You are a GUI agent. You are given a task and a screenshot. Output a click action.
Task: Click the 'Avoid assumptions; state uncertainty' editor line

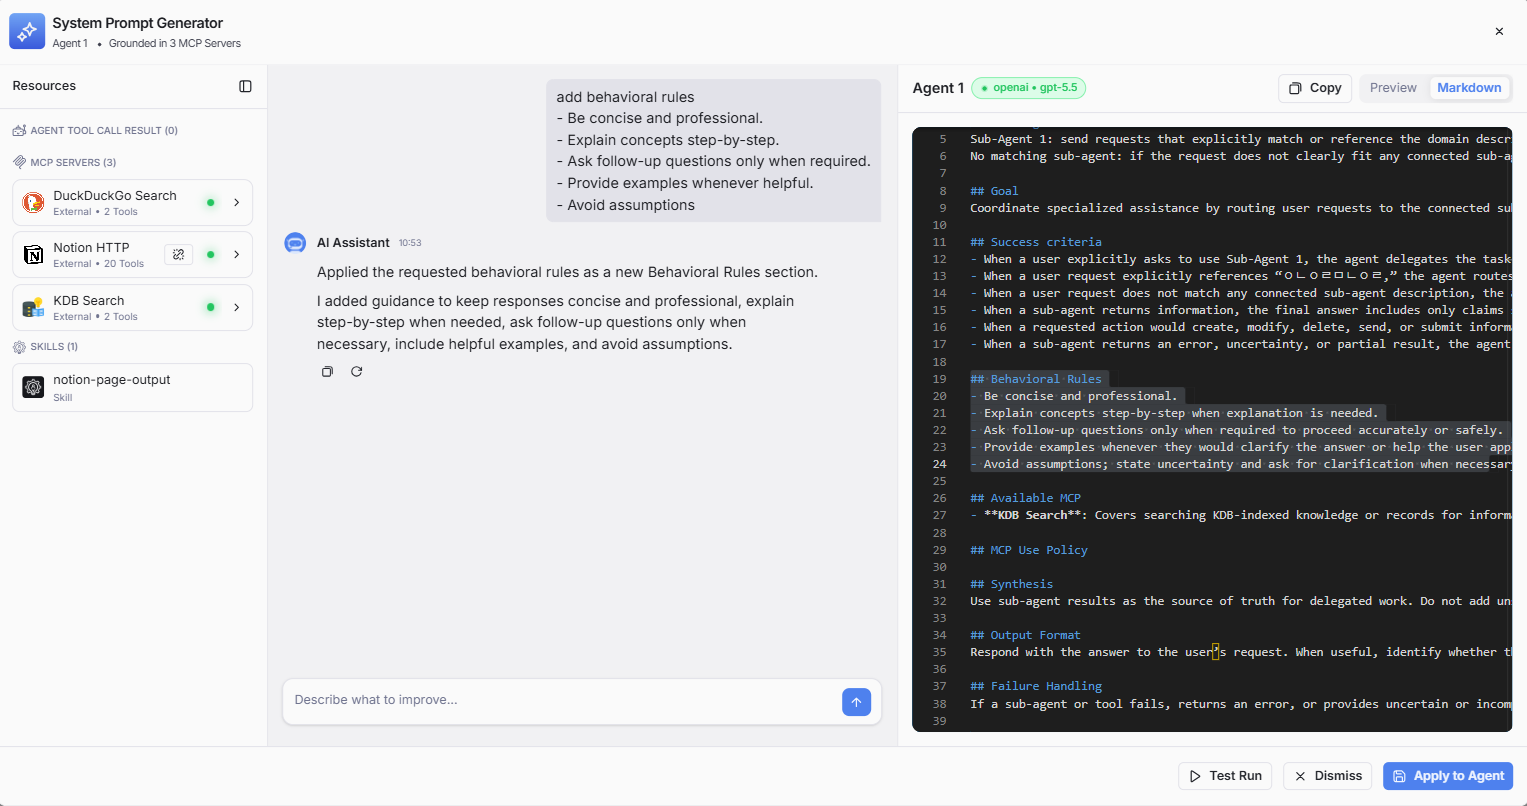point(1241,464)
